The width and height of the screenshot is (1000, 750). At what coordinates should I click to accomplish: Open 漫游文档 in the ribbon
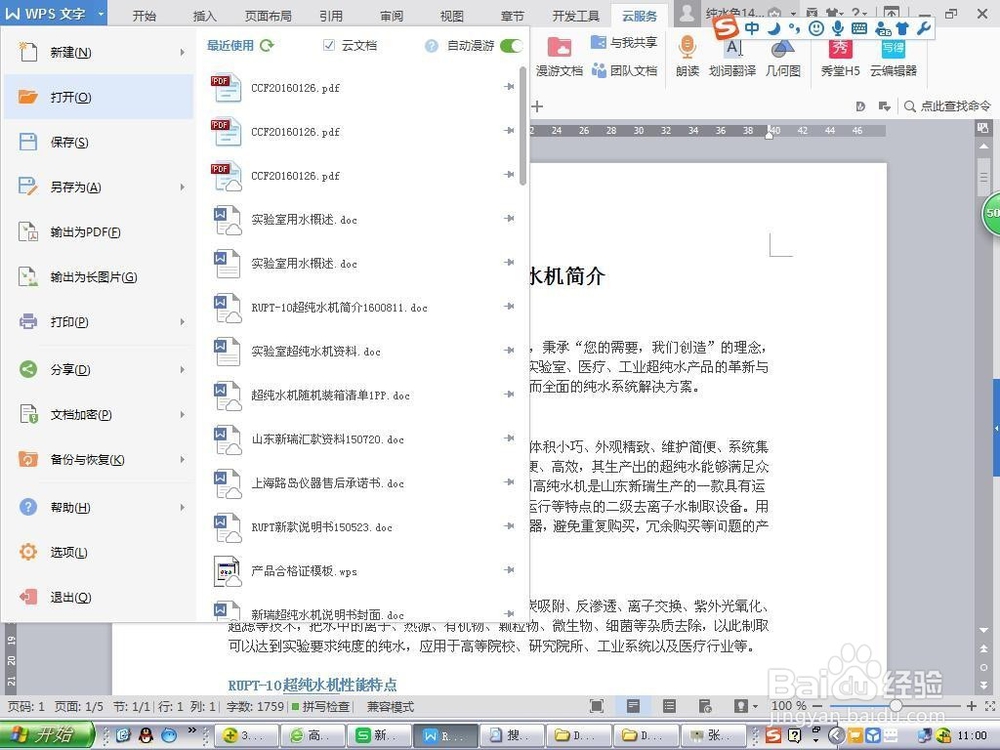(x=559, y=56)
